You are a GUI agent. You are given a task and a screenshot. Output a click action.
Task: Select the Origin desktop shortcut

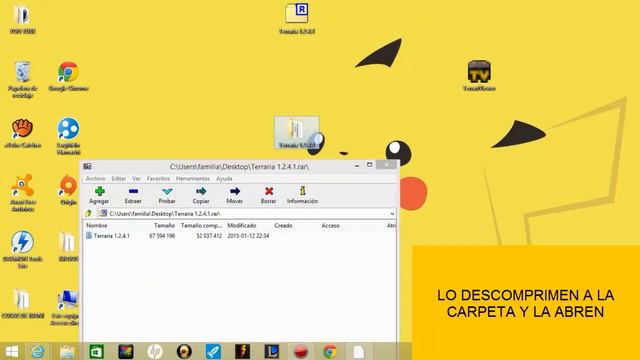coord(68,190)
